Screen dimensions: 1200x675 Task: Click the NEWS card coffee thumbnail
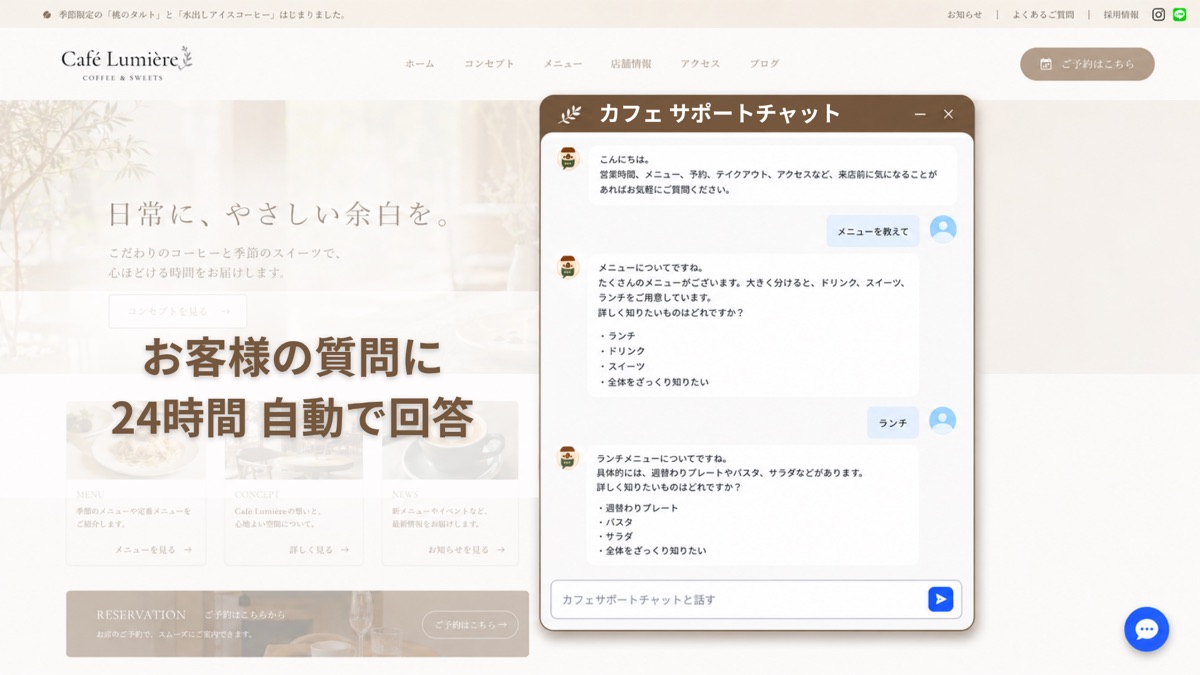click(x=450, y=440)
